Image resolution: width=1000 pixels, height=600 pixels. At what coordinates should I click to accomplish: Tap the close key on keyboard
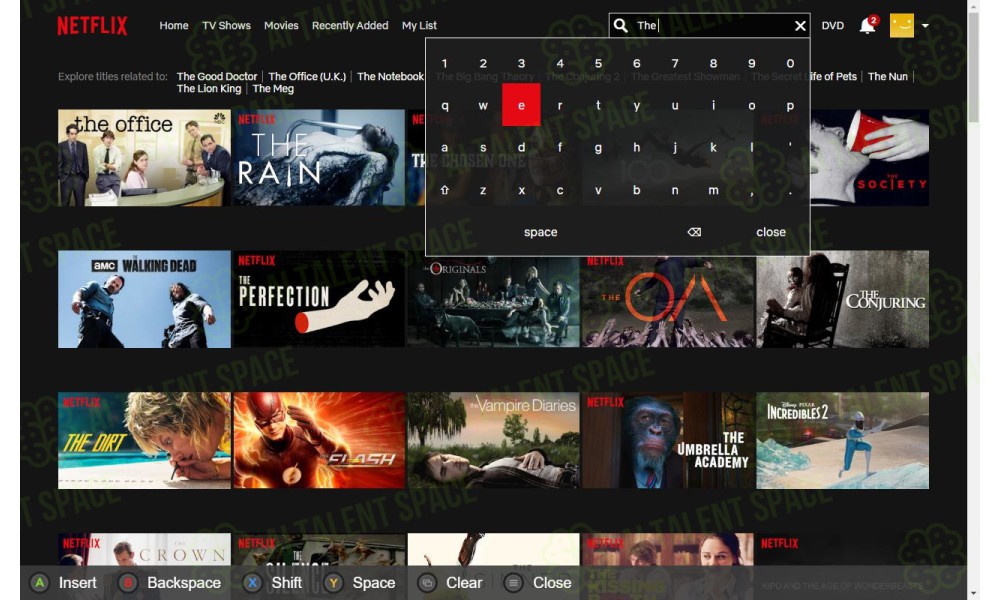point(771,232)
